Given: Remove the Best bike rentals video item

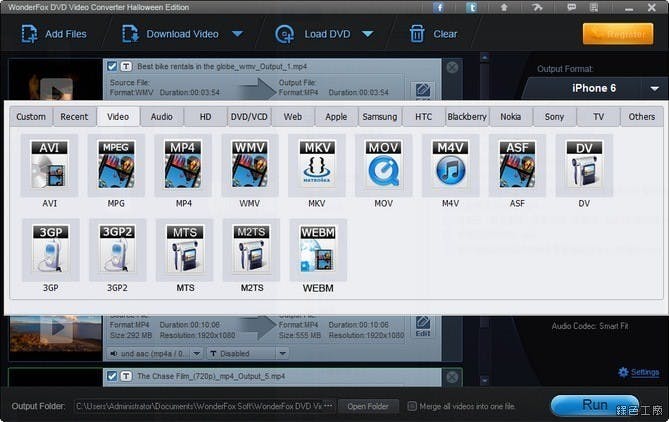Looking at the screenshot, I should [x=452, y=67].
